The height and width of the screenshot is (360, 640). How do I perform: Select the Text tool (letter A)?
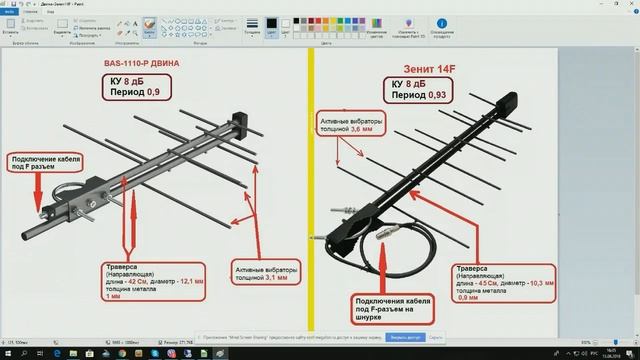[x=135, y=24]
